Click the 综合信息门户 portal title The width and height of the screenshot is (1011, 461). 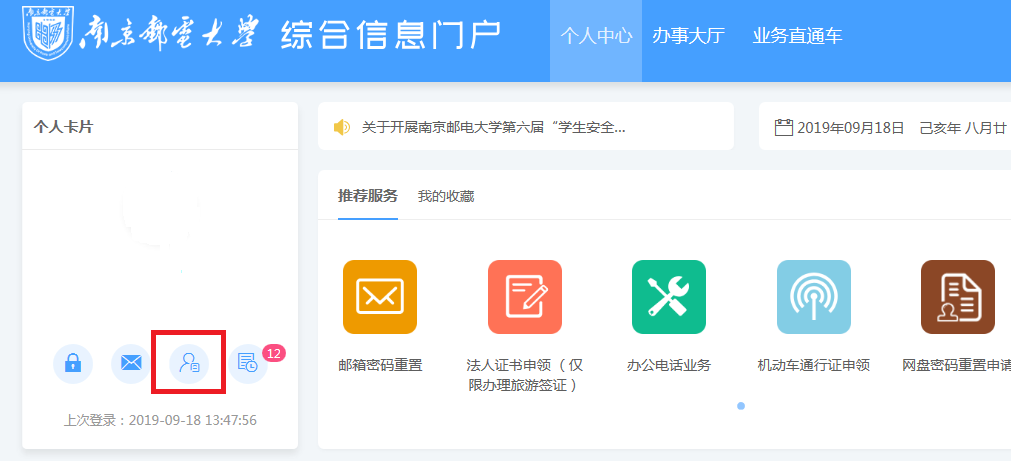pyautogui.click(x=391, y=35)
